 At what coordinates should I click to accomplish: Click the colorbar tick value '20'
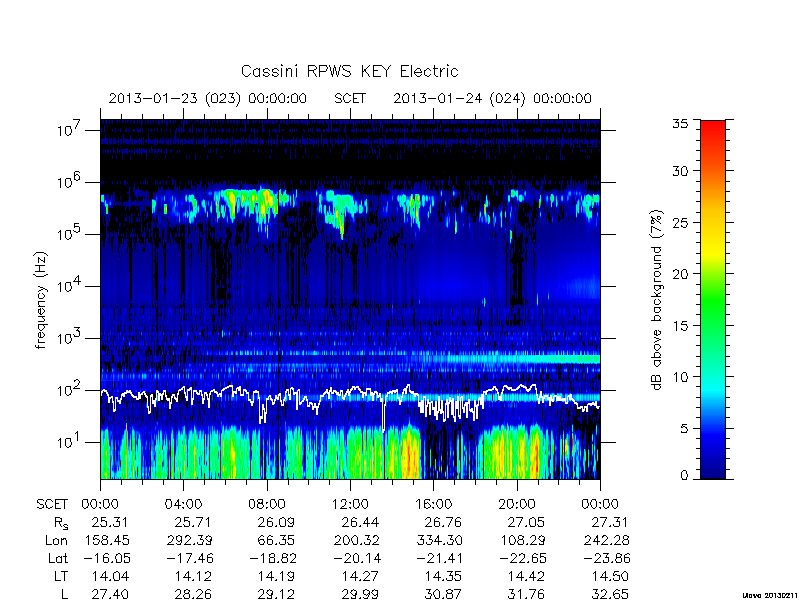[x=680, y=274]
